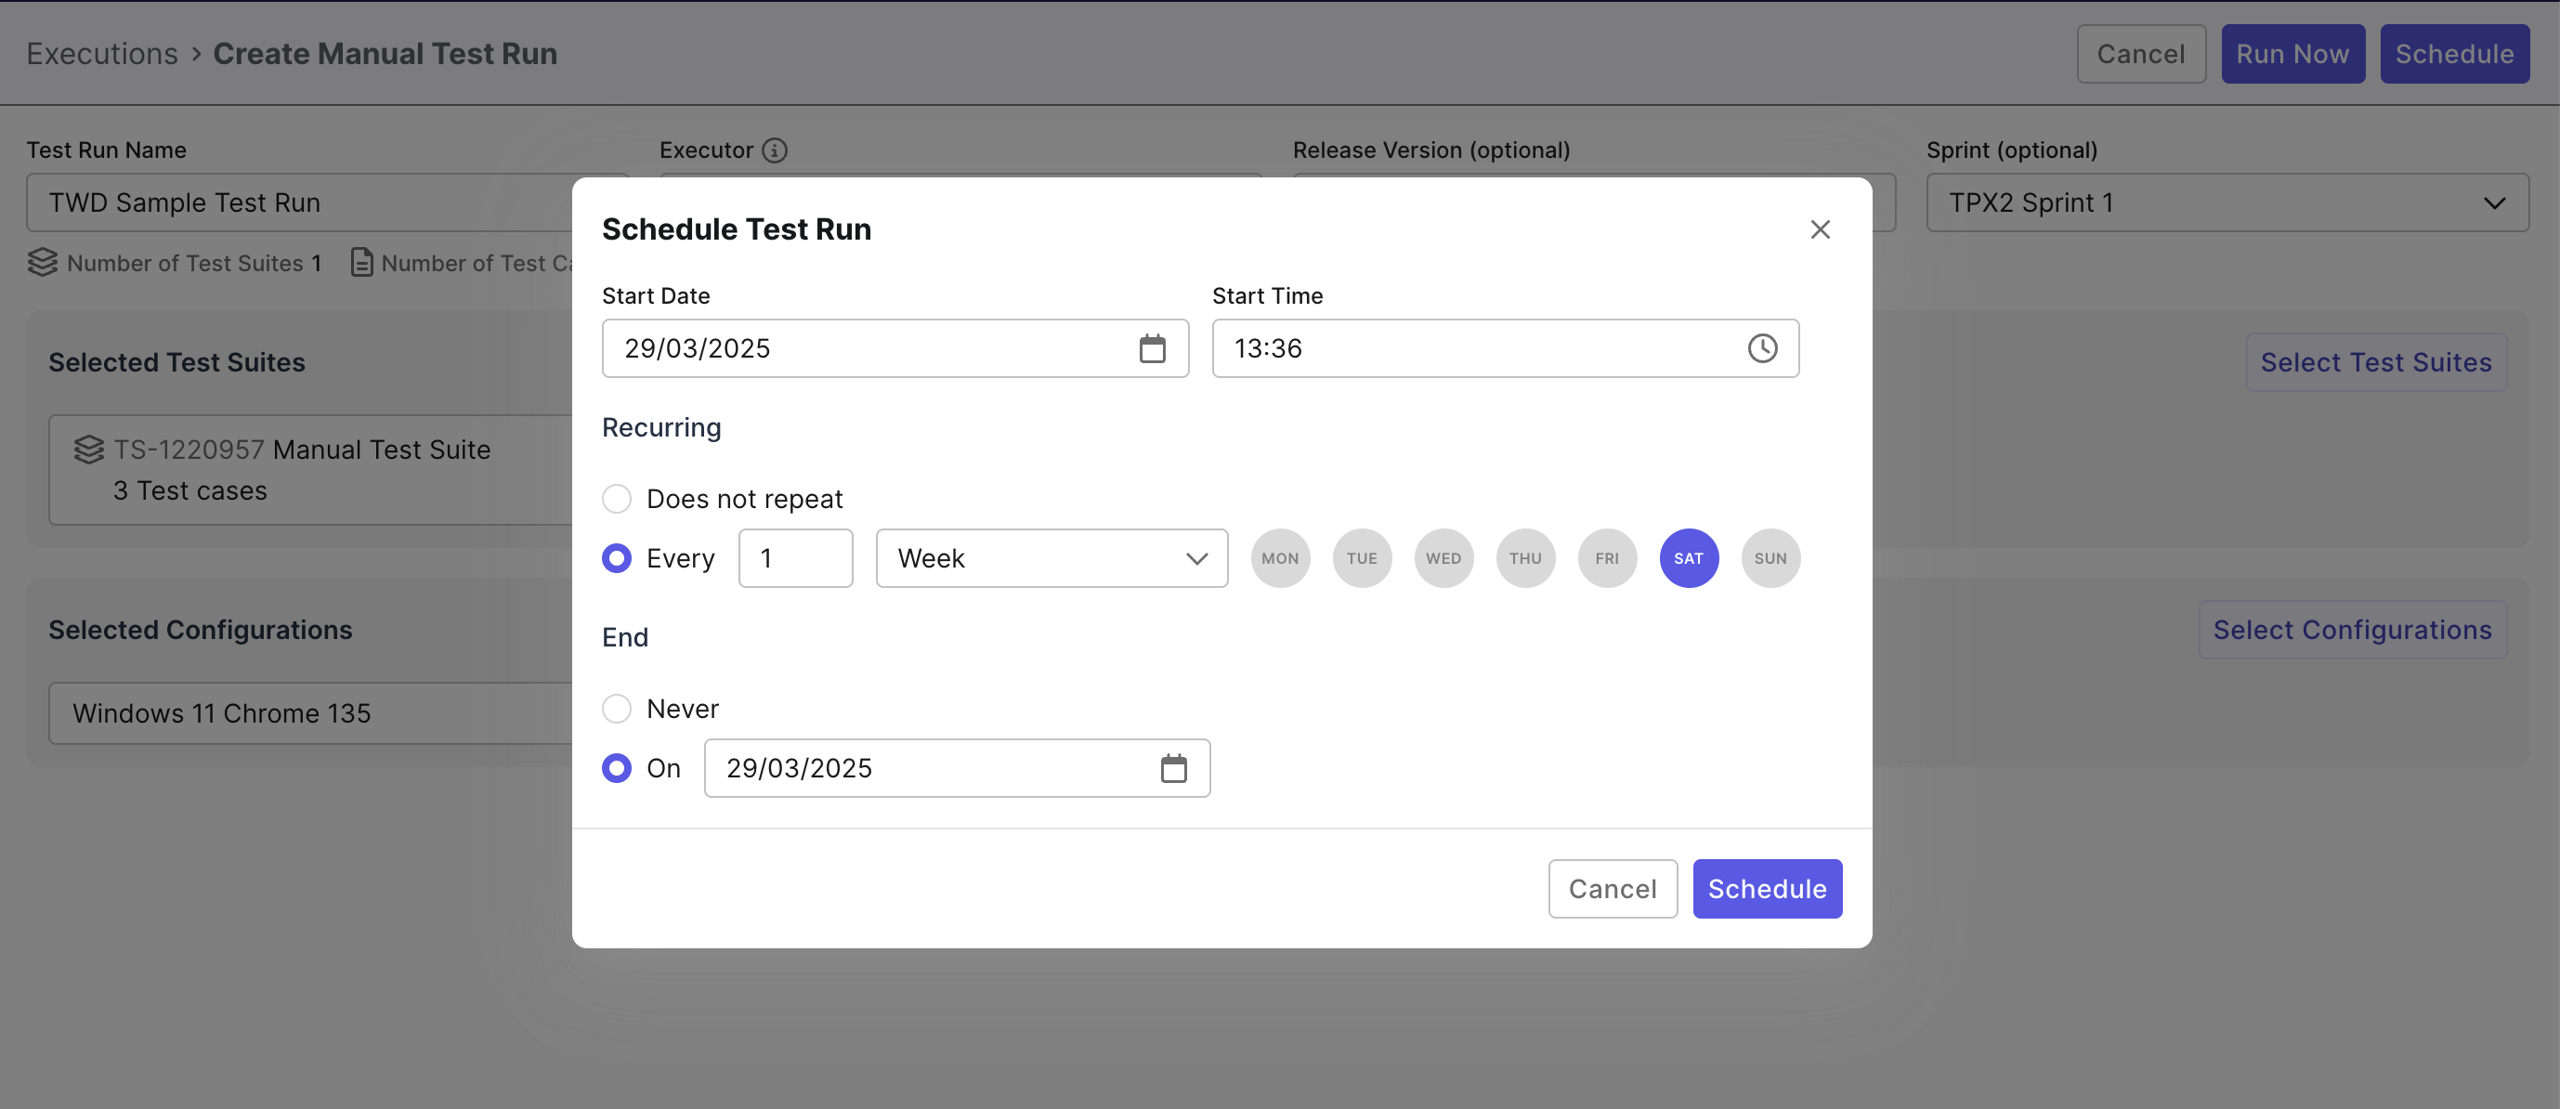Open Select Test Suites

(2376, 361)
